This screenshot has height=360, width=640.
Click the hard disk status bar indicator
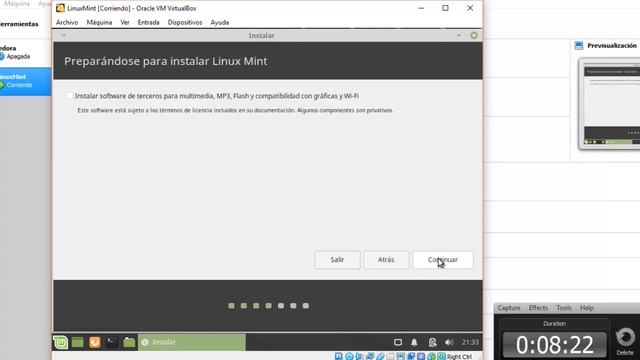[x=339, y=356]
